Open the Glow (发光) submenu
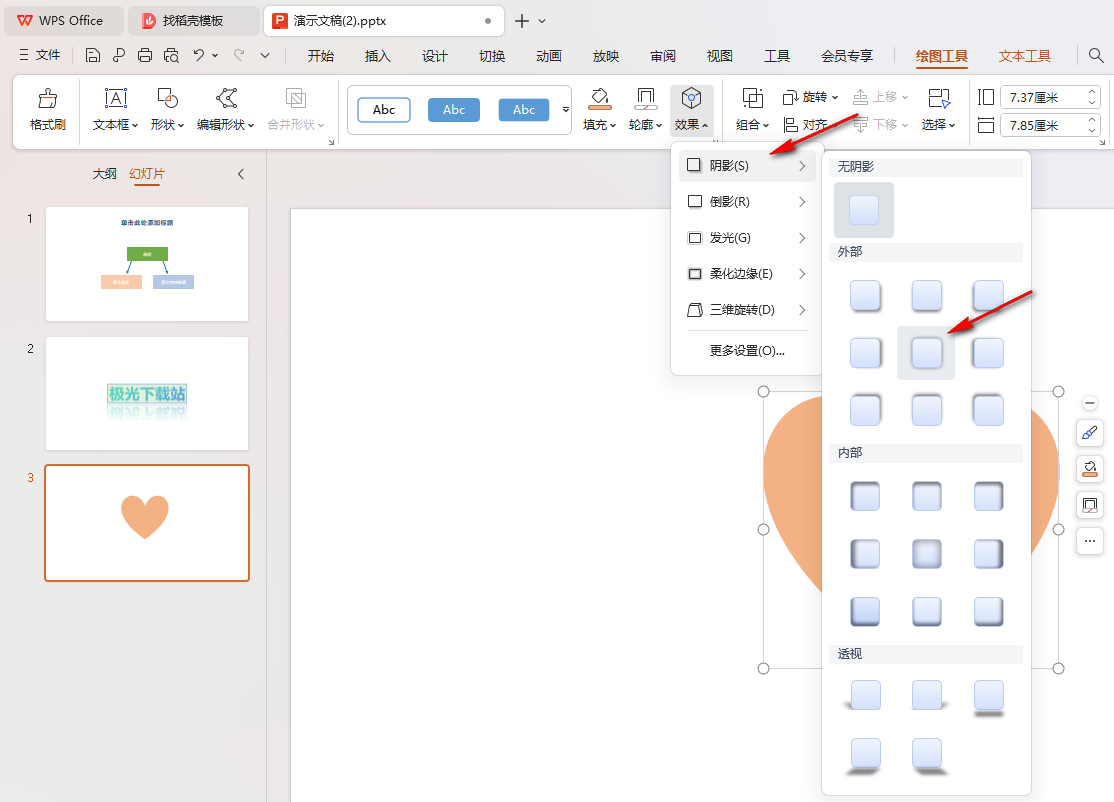 [x=747, y=238]
